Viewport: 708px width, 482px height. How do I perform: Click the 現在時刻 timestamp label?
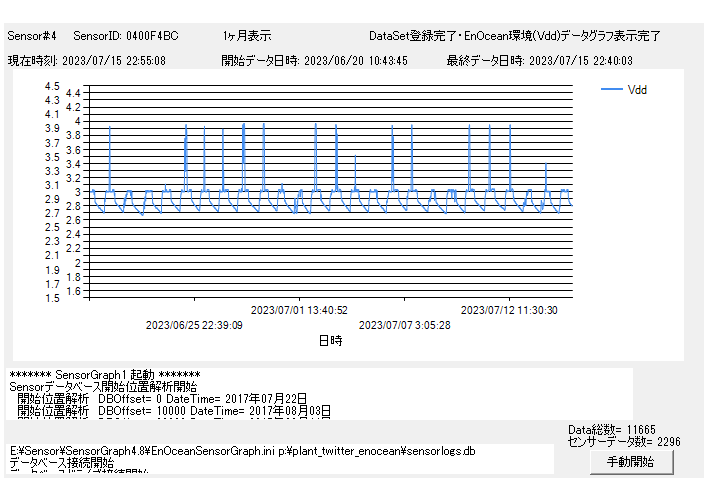pos(87,60)
